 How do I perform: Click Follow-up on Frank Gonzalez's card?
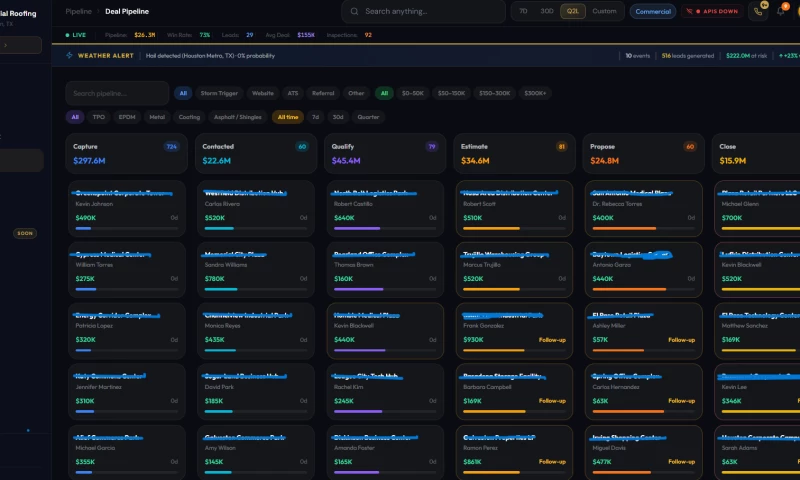point(552,340)
